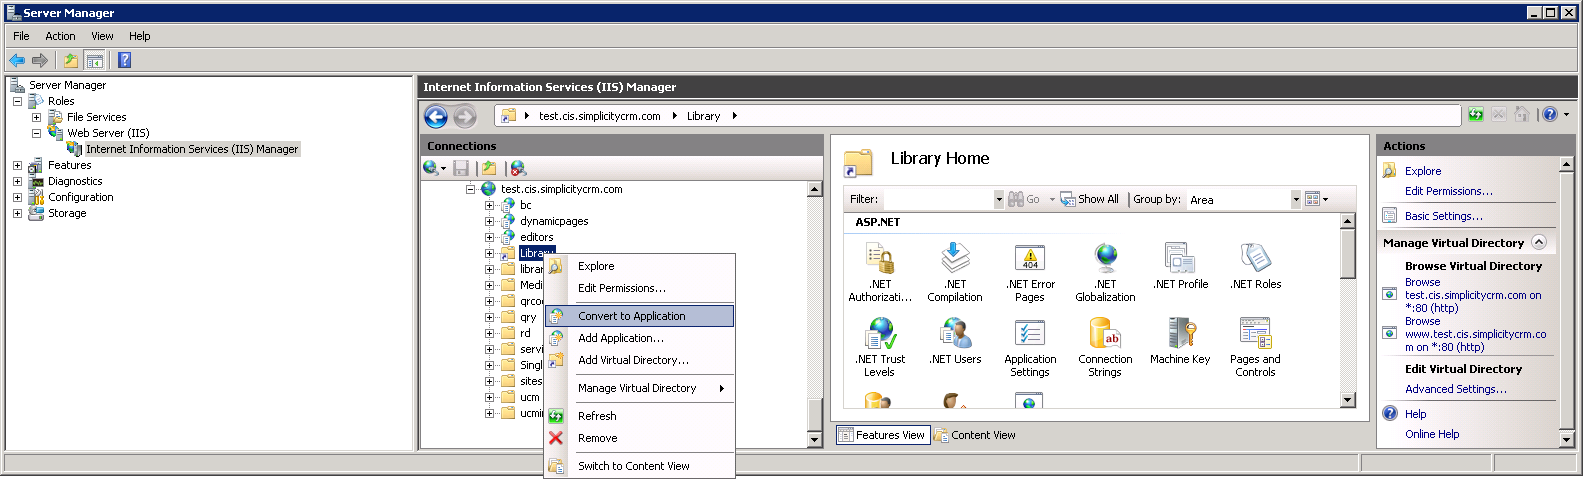Click the Up One Level toolbar icon

tap(71, 60)
